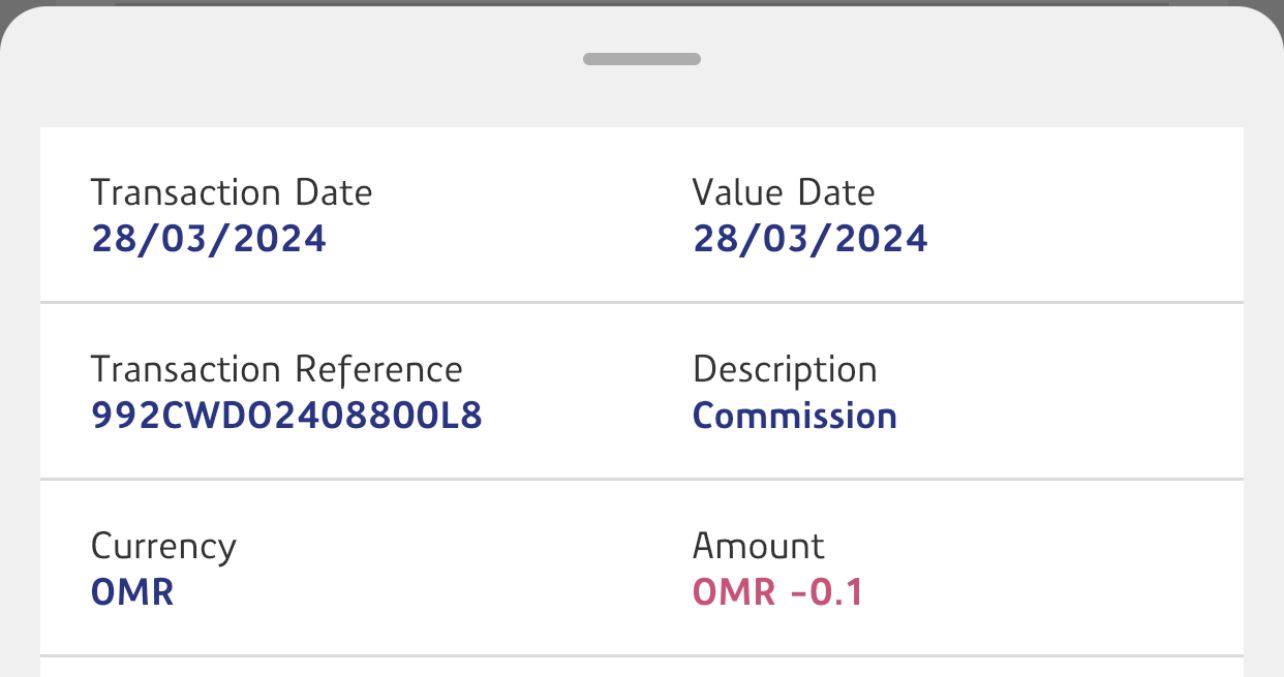
Task: Click the "Description" label
Action: click(784, 370)
